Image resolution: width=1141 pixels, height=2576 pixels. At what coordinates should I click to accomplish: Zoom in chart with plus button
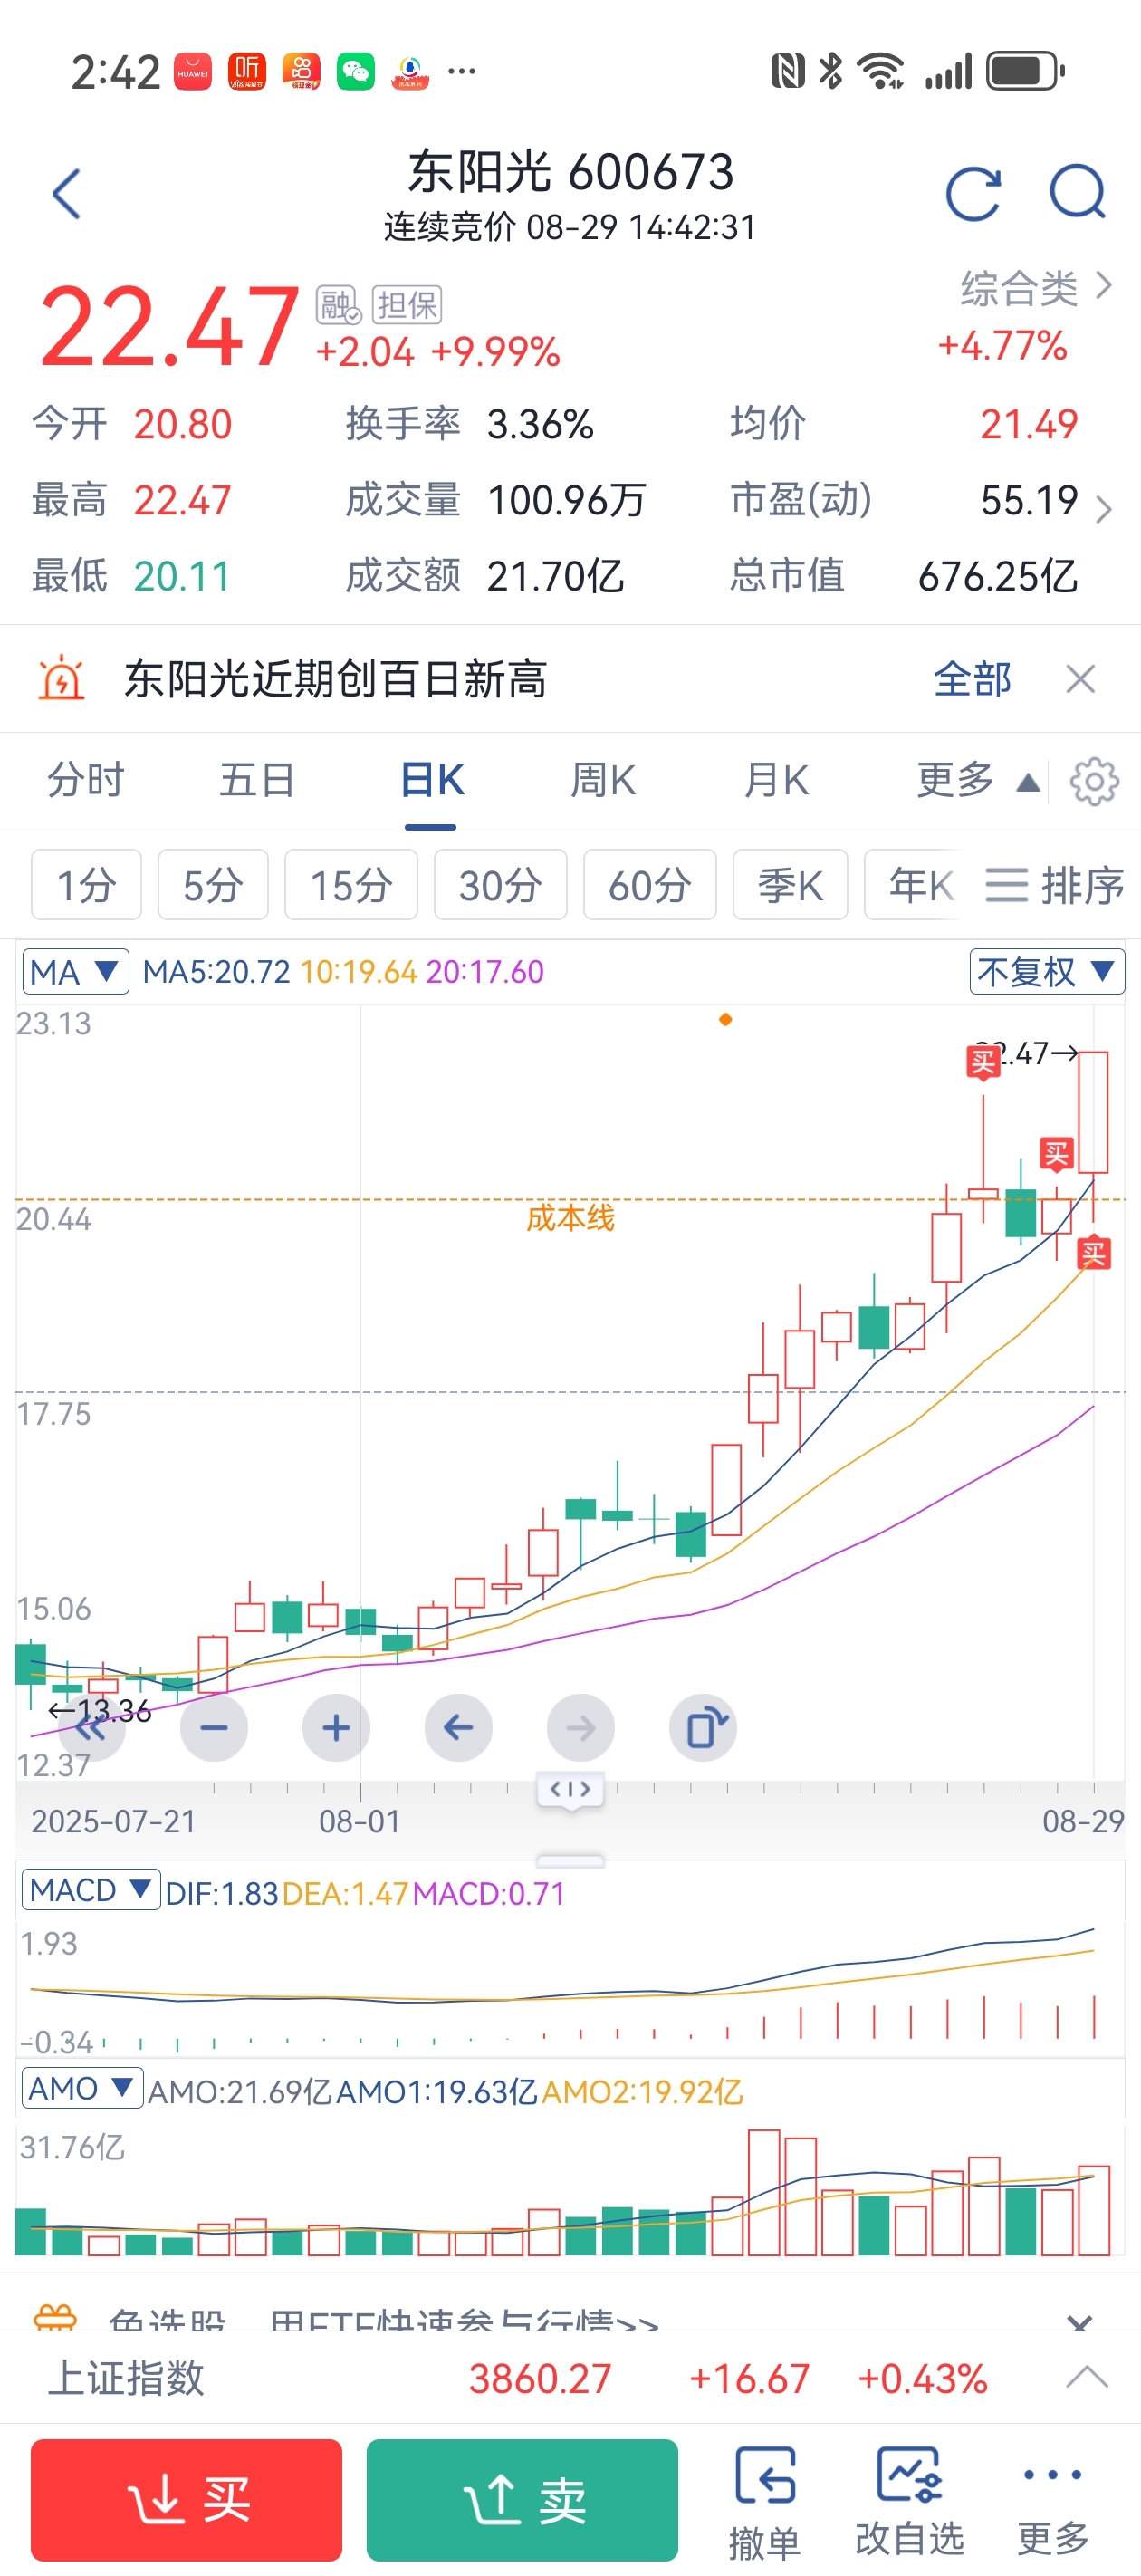pyautogui.click(x=336, y=1728)
